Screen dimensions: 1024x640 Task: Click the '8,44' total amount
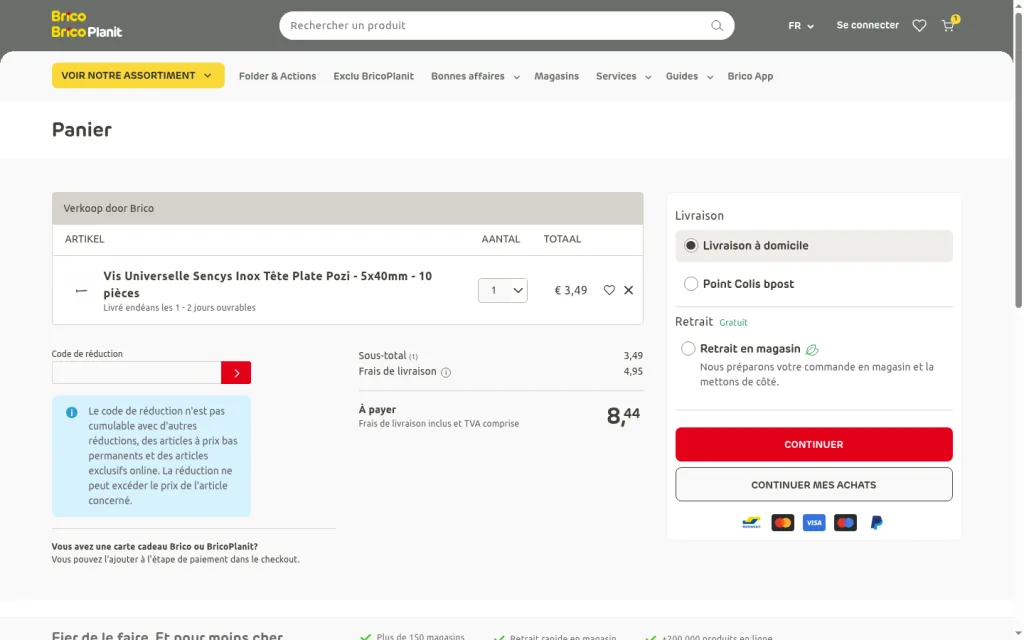click(623, 415)
